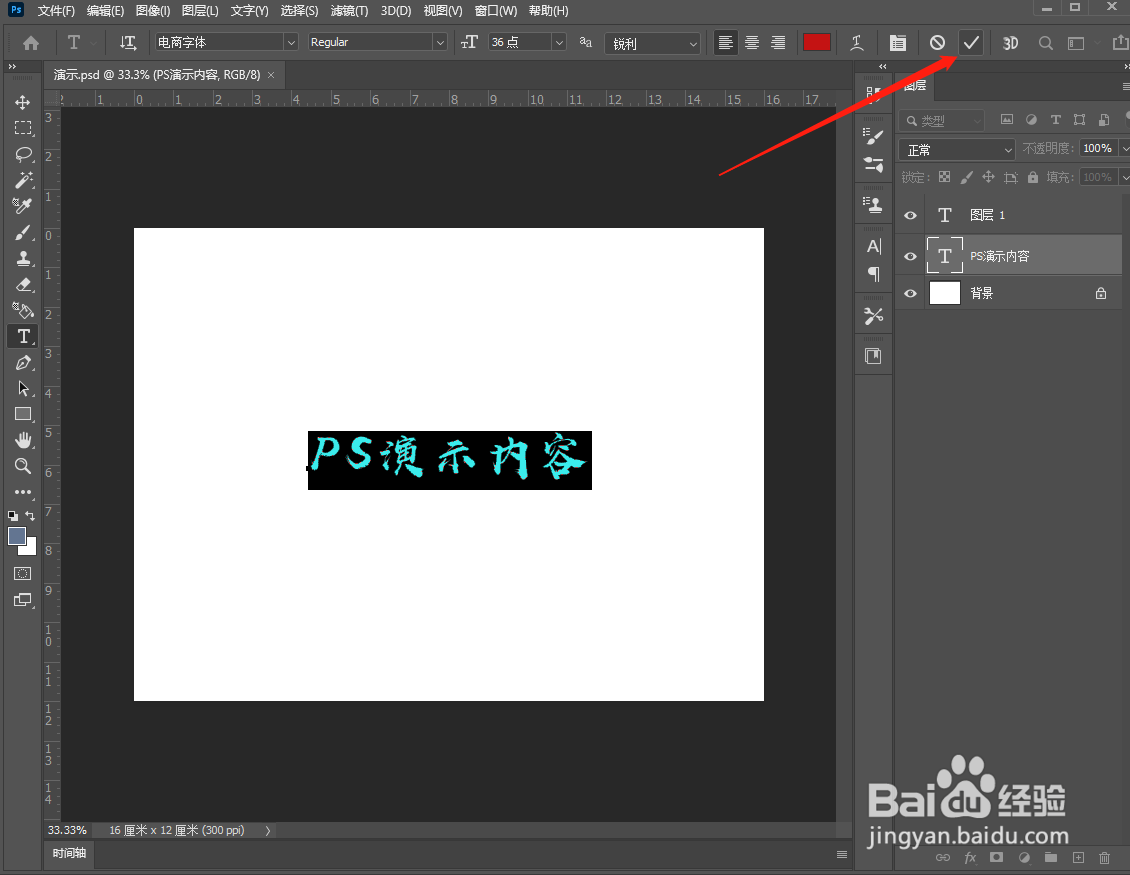The image size is (1130, 875).
Task: Select the Eraser tool
Action: (x=22, y=284)
